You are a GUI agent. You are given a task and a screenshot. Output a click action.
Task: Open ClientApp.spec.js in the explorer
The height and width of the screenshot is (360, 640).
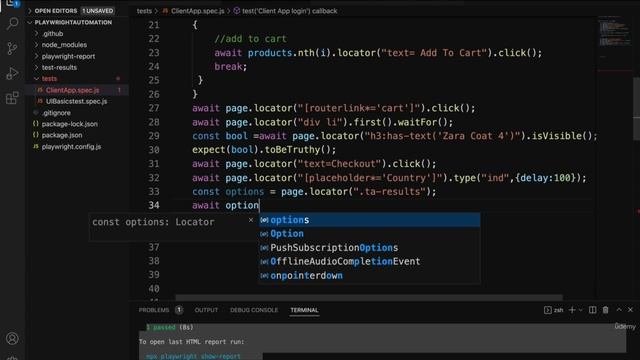coord(72,90)
